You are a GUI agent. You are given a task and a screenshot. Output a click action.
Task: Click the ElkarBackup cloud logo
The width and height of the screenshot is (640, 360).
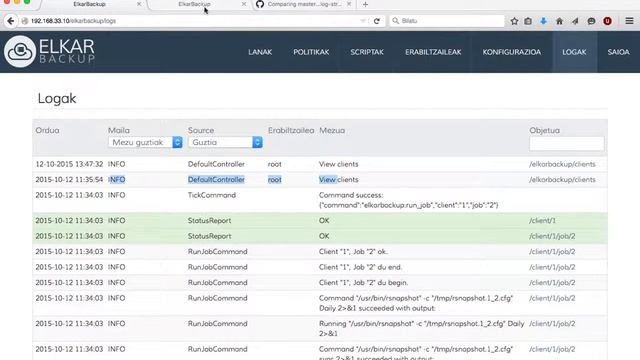[x=20, y=51]
